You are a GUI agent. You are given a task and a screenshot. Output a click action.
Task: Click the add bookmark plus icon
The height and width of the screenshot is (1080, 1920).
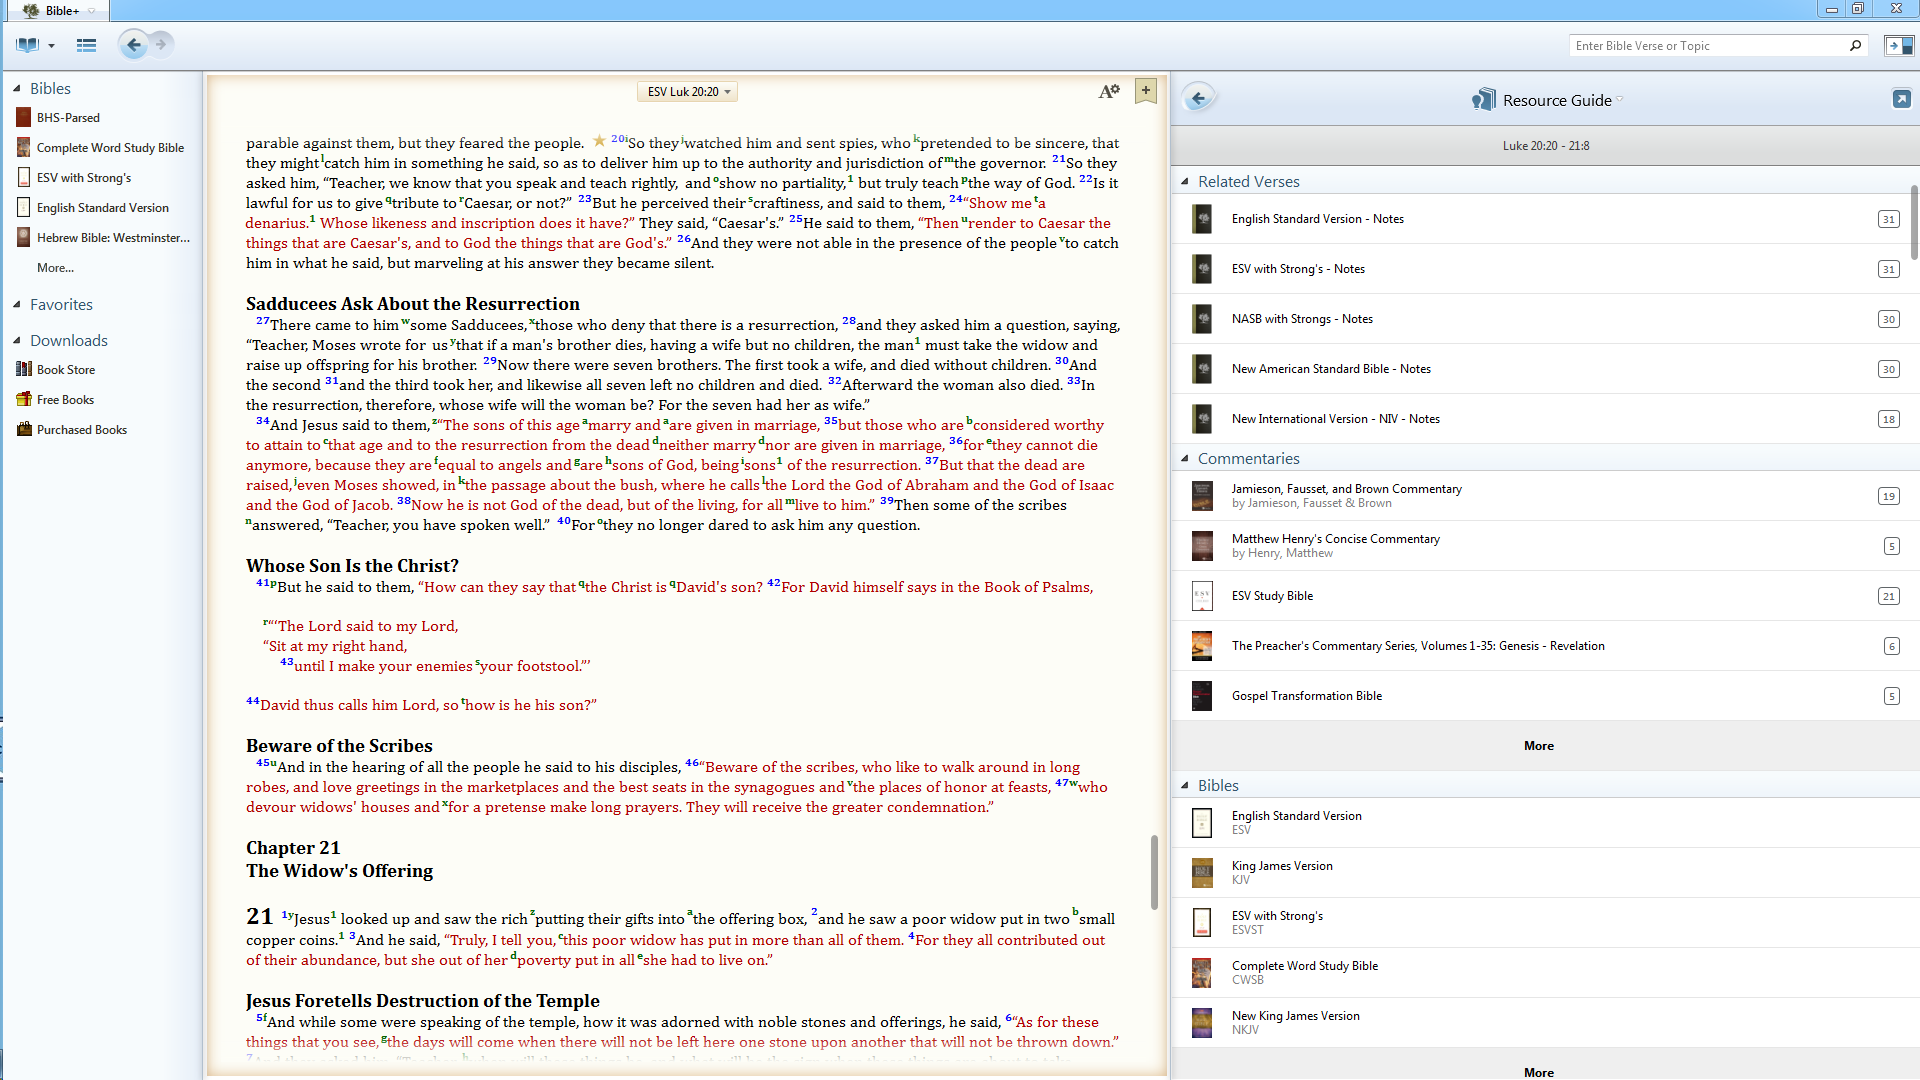point(1146,91)
